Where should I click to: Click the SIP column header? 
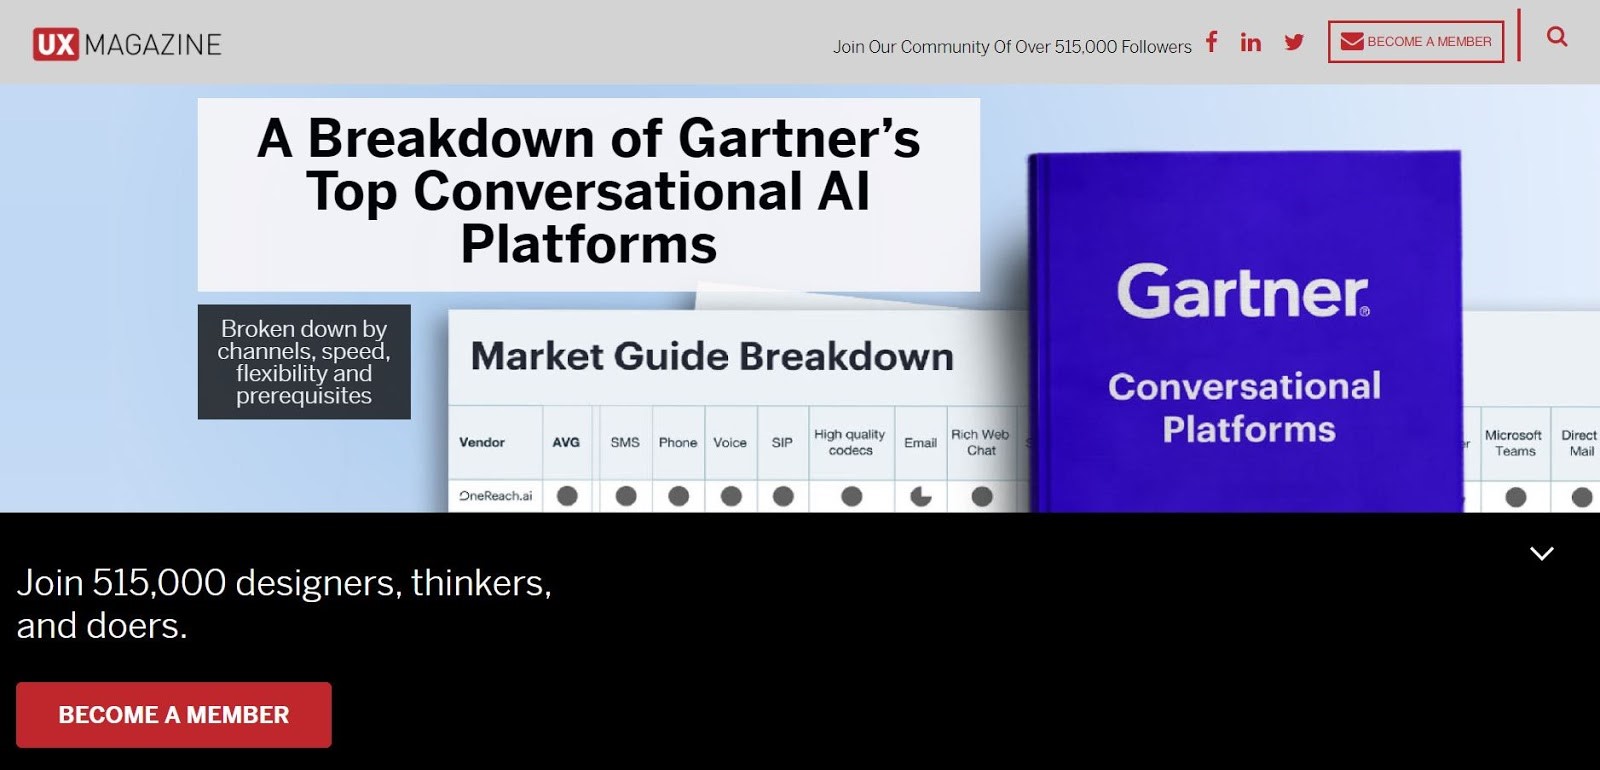click(x=782, y=442)
